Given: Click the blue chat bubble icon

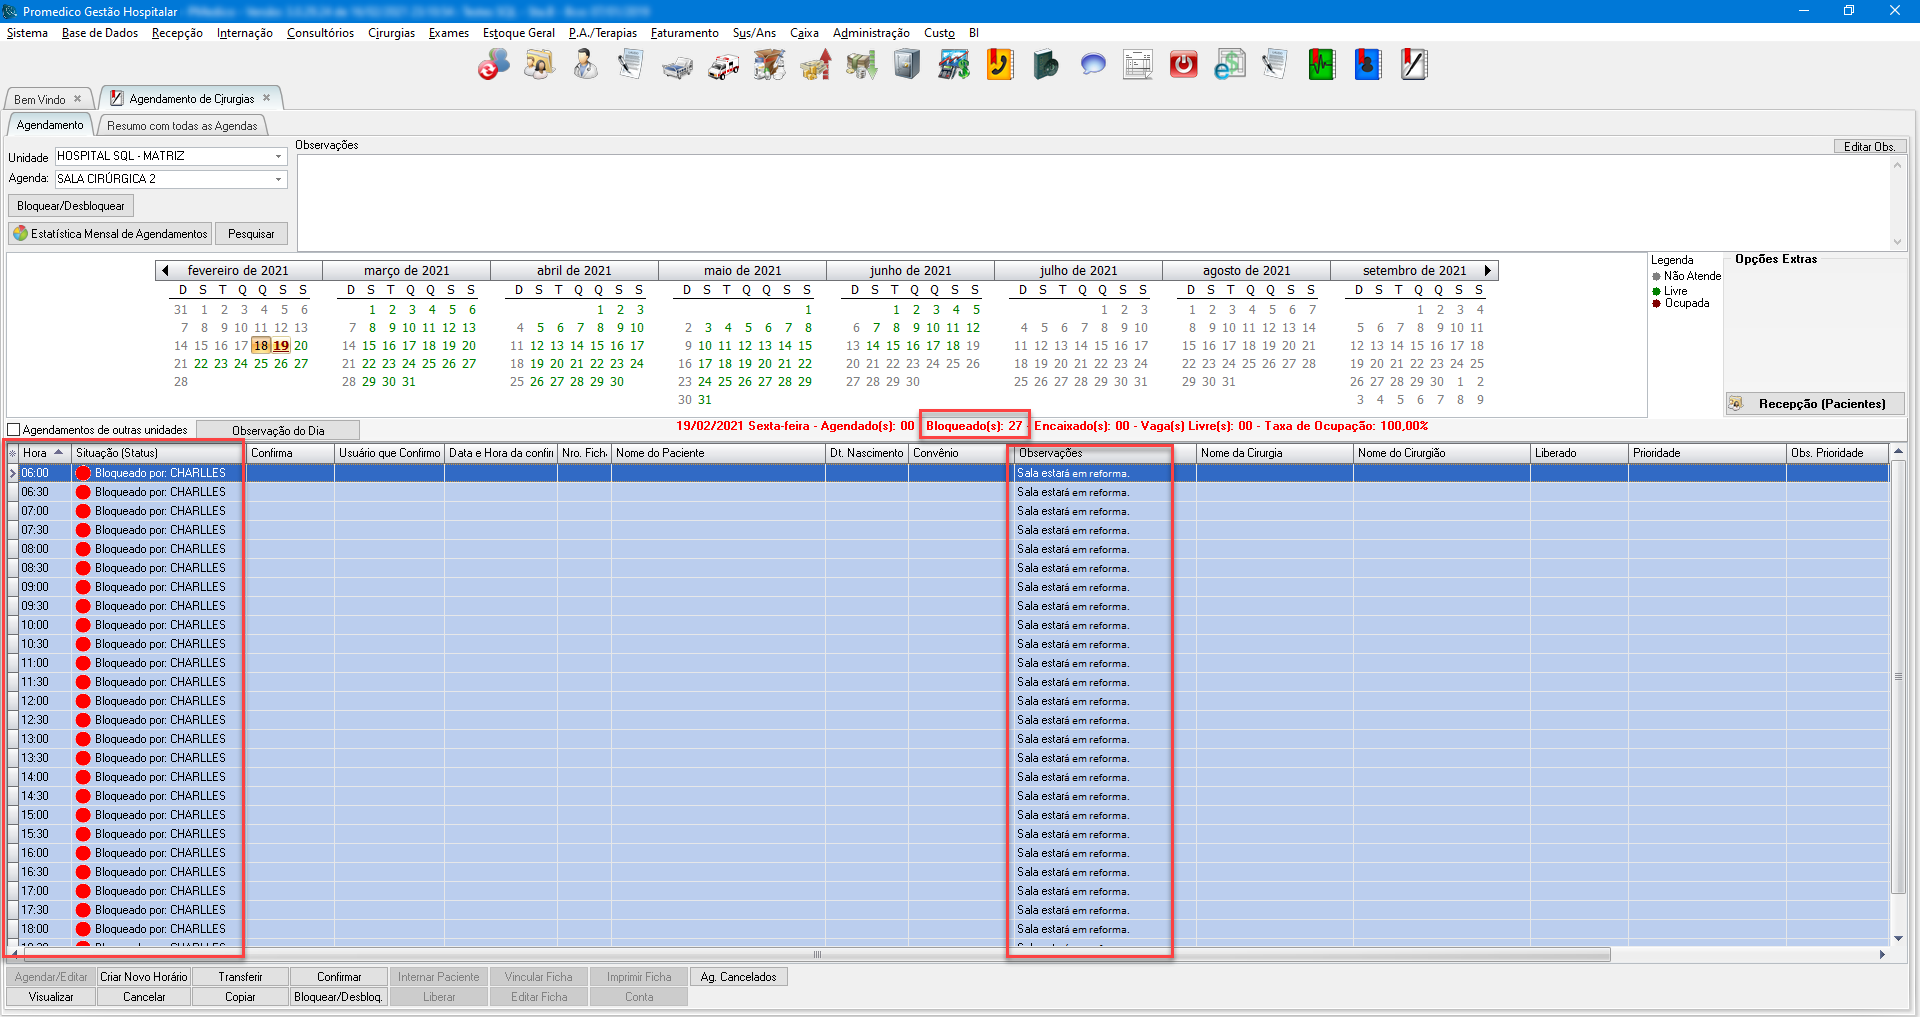Looking at the screenshot, I should [1092, 65].
